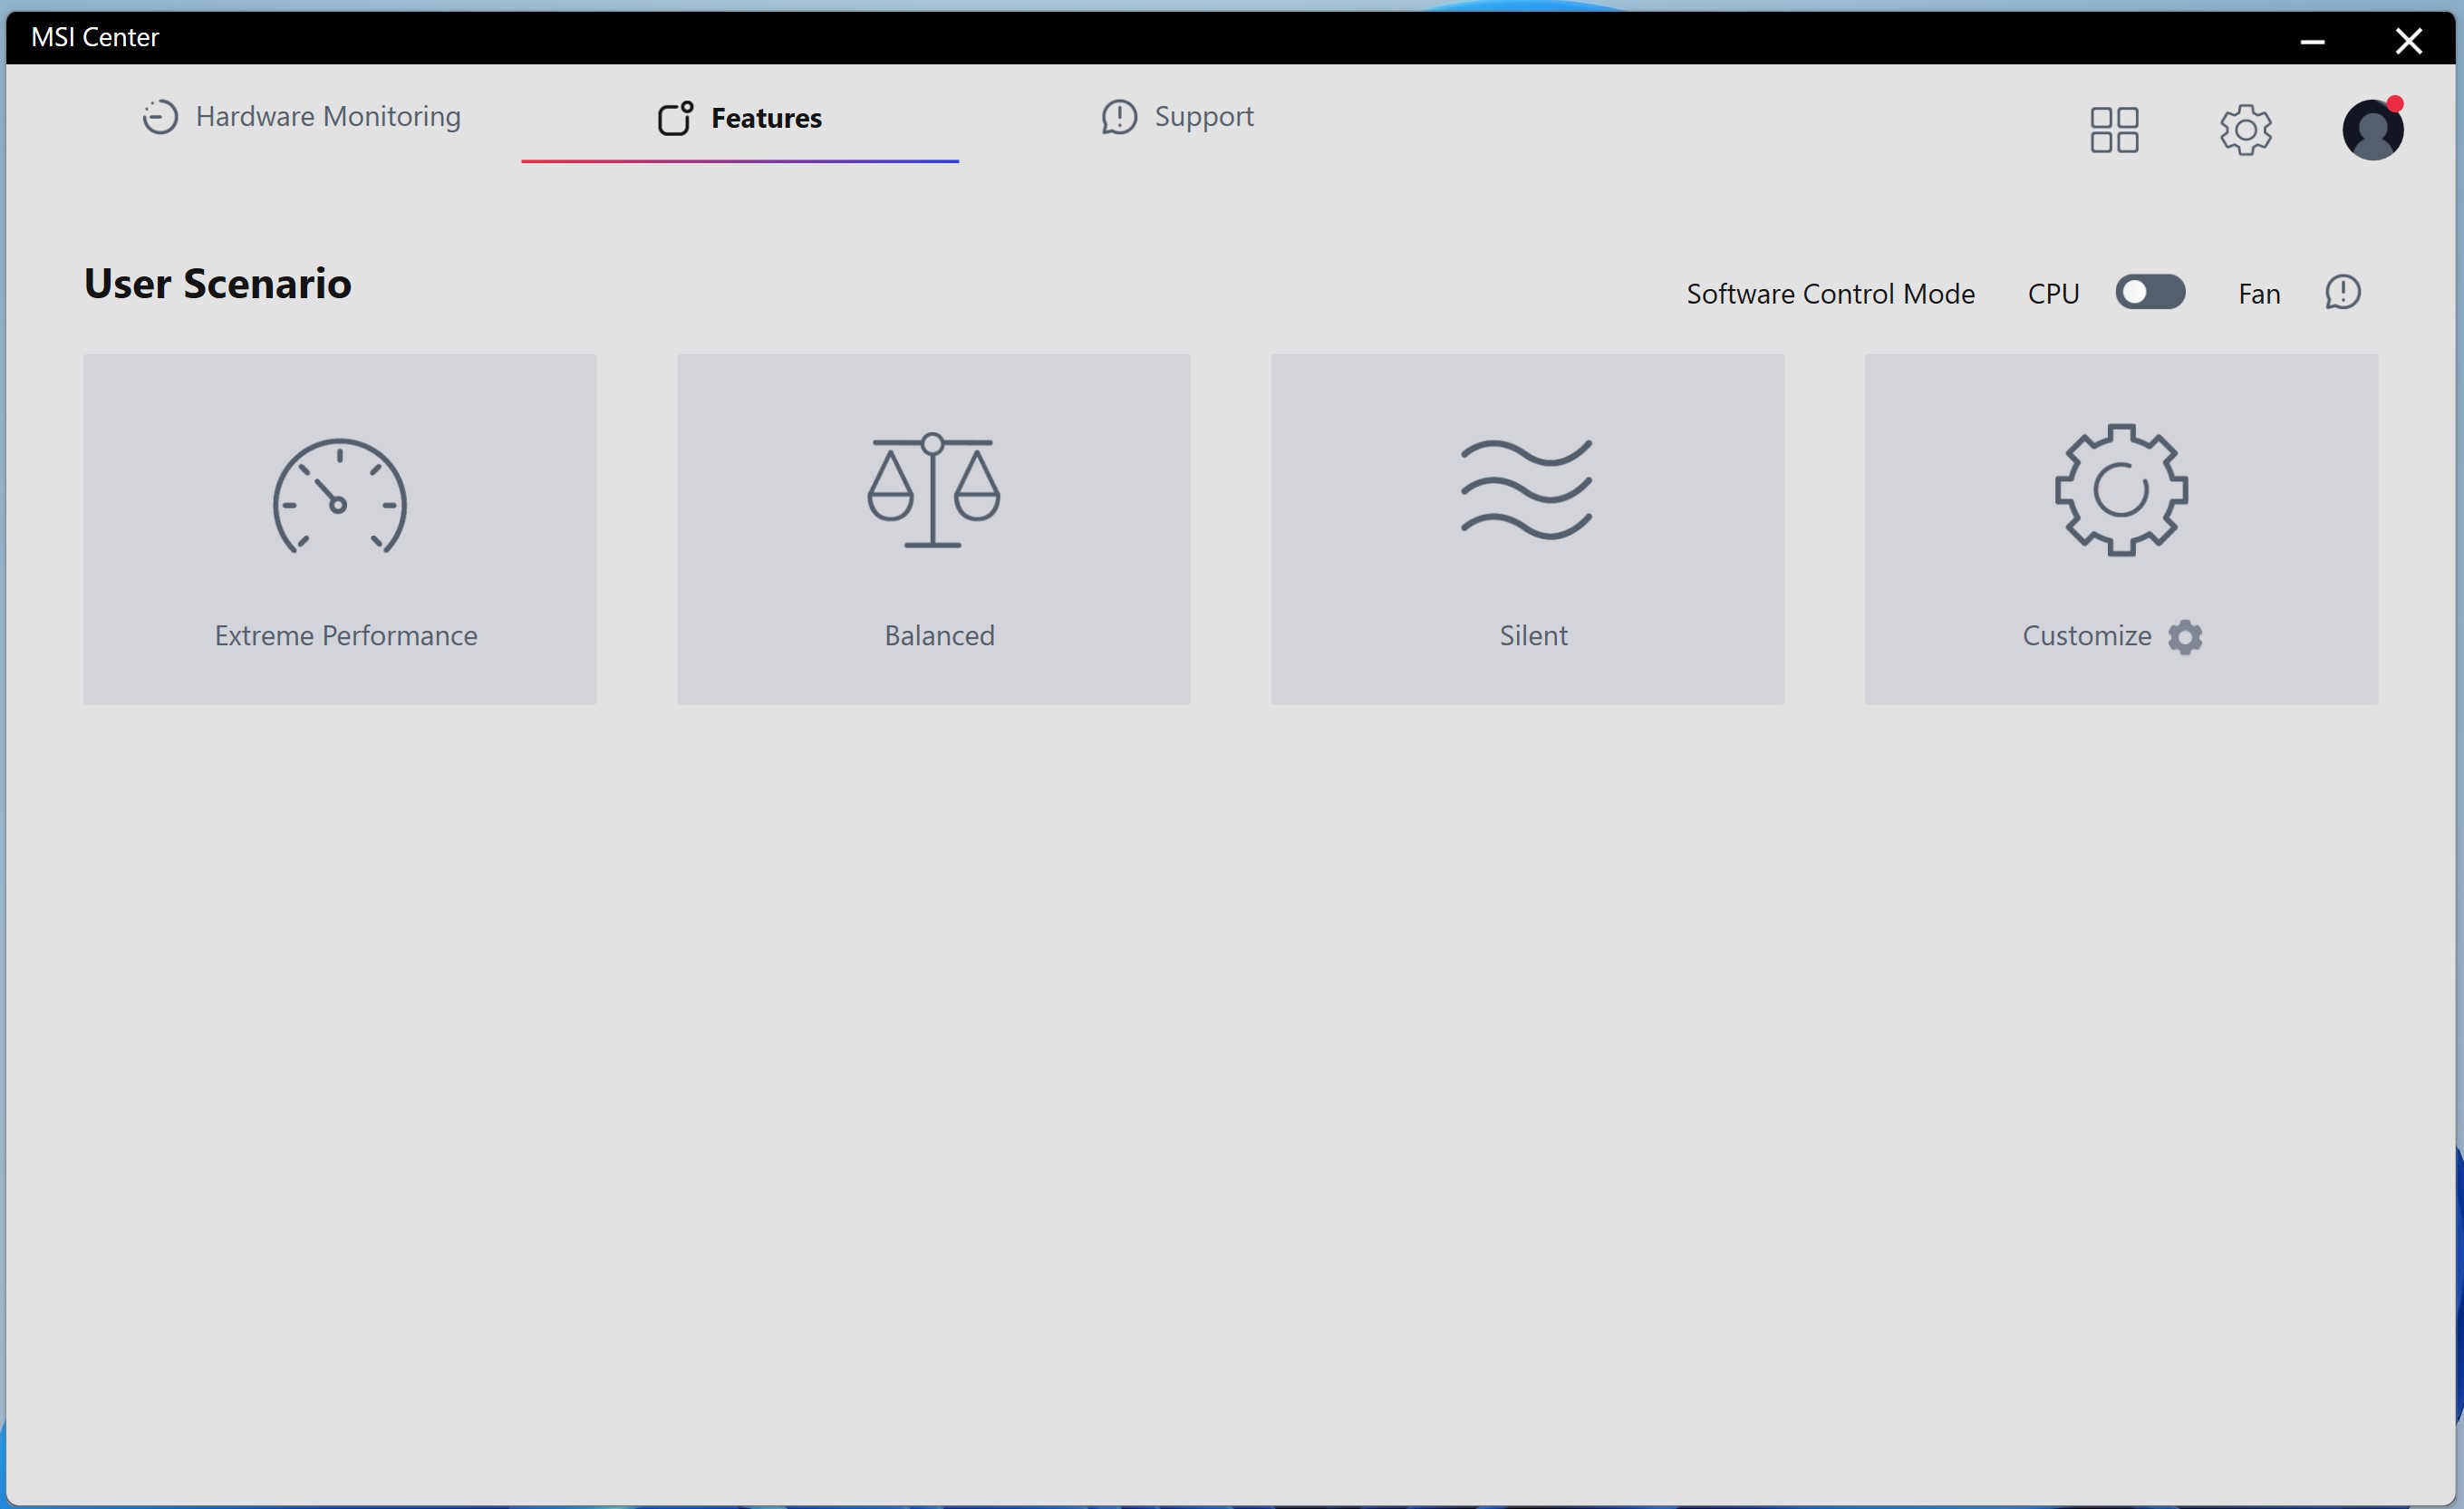Open MSI Center settings gear icon

click(2245, 130)
